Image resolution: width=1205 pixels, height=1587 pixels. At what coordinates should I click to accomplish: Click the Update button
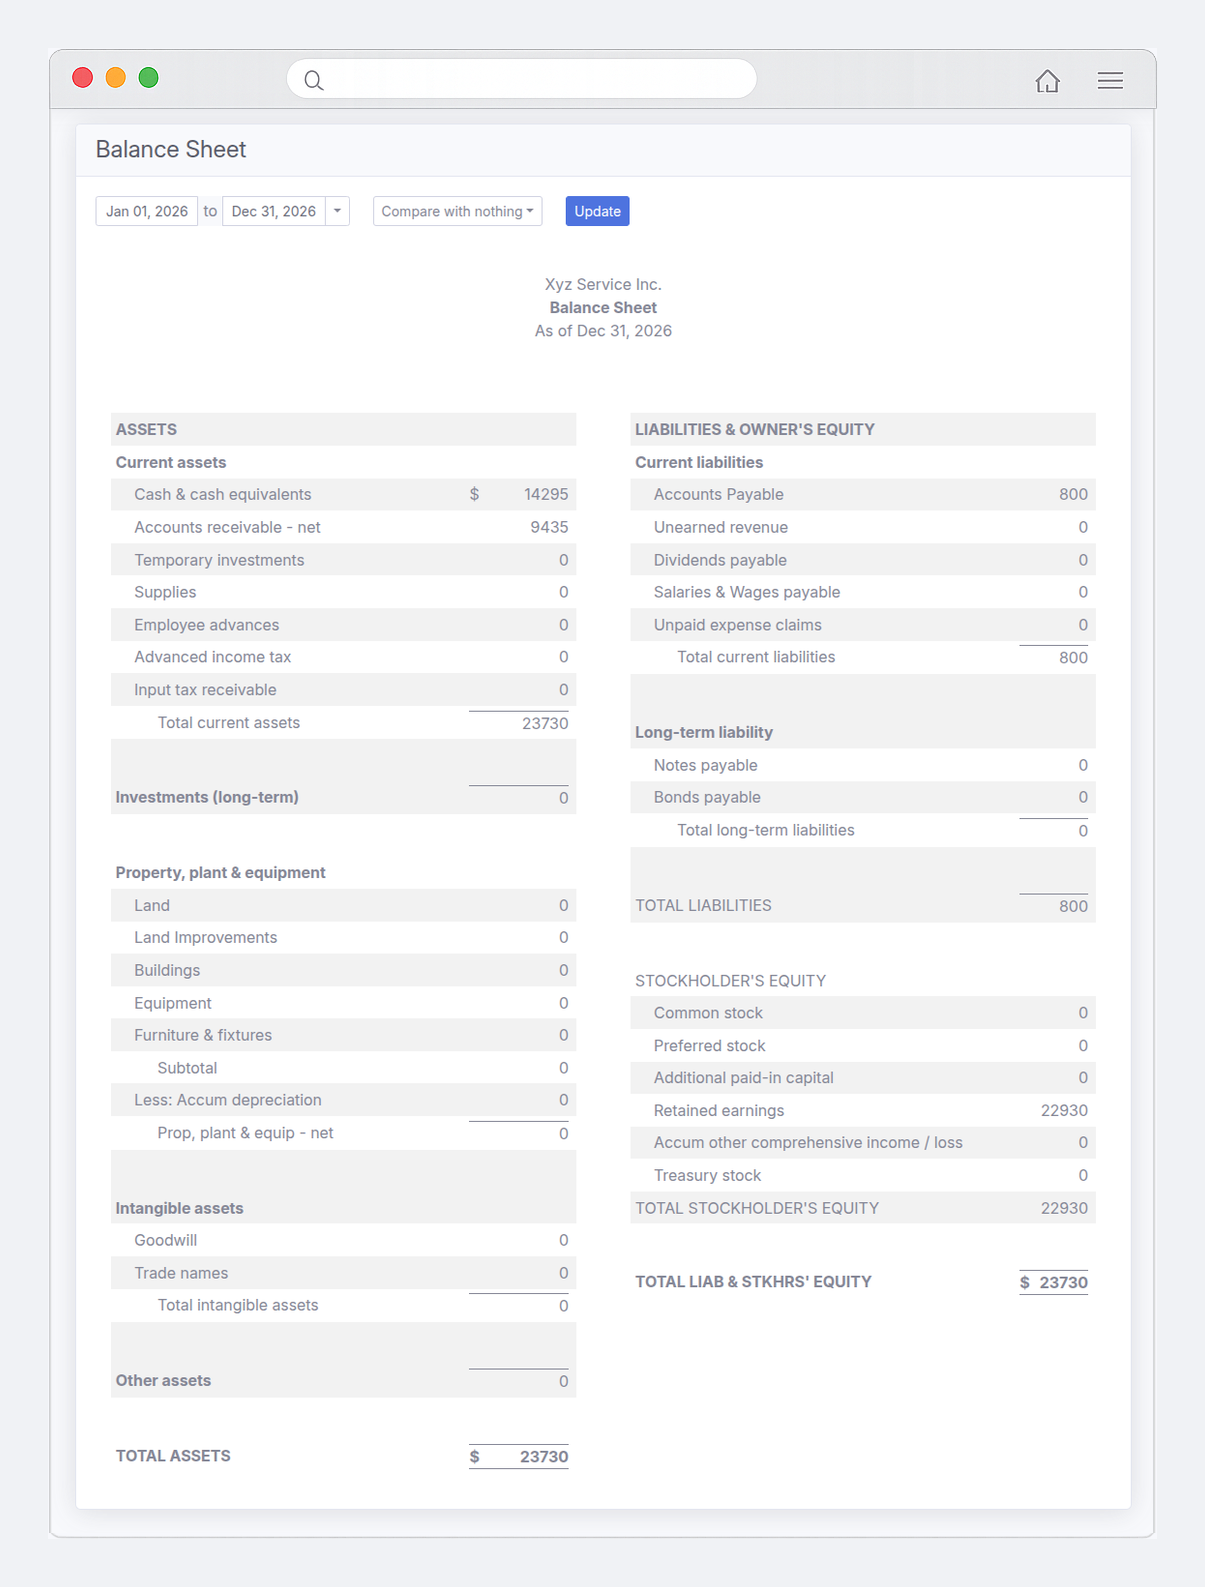pos(597,211)
